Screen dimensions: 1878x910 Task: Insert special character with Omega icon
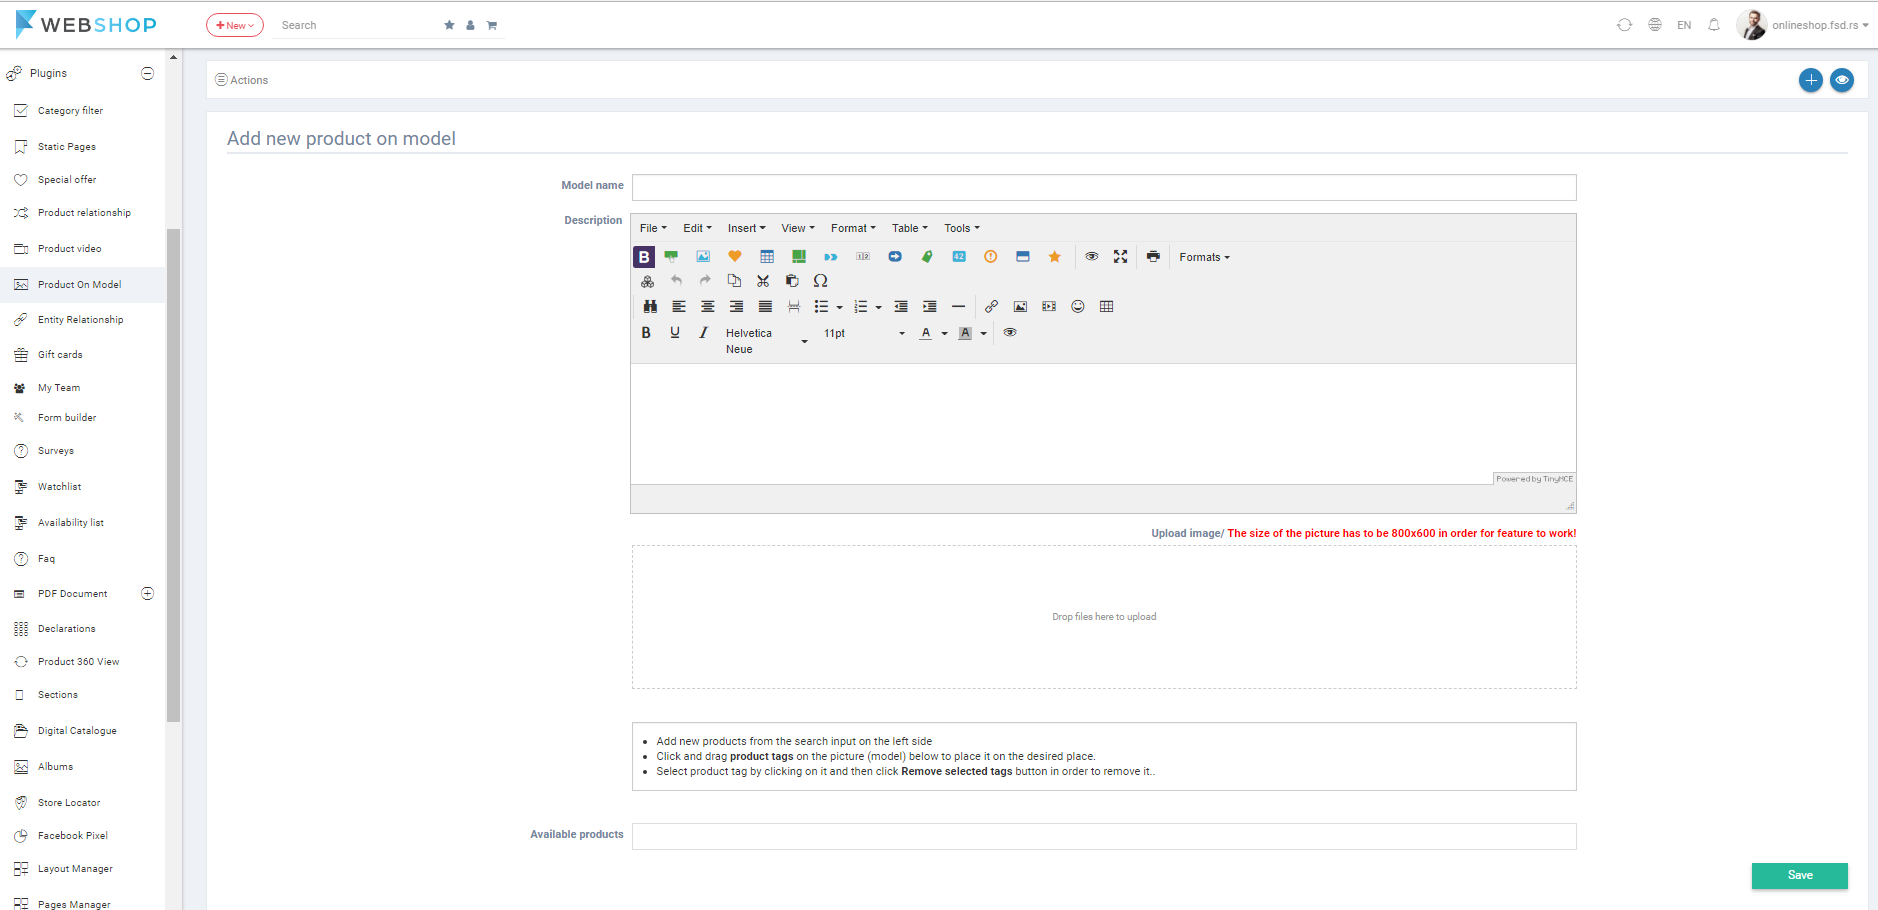(x=821, y=281)
